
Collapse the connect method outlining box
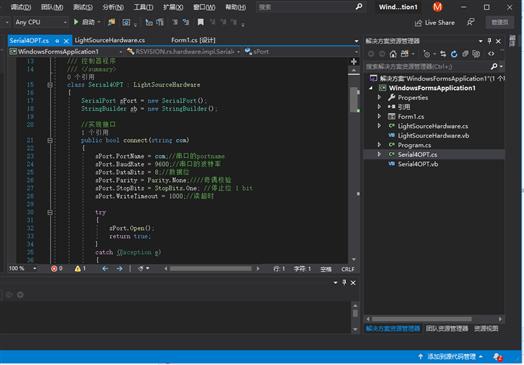[50, 140]
